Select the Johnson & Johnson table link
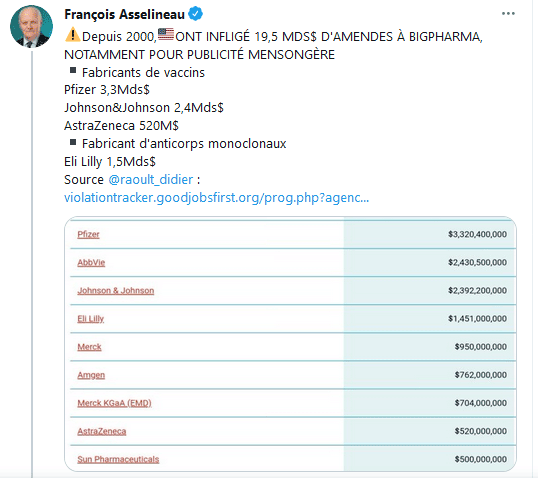This screenshot has height=478, width=538. pyautogui.click(x=116, y=291)
